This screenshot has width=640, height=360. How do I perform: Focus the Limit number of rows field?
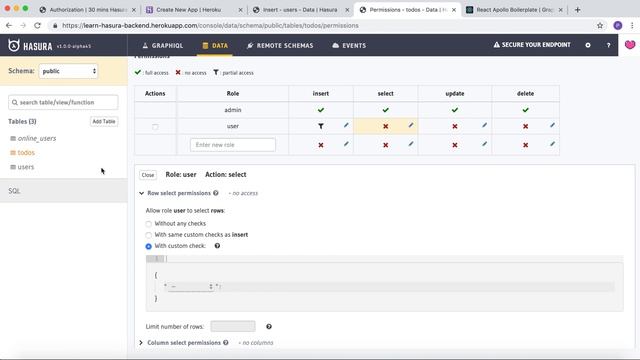[x=233, y=326]
